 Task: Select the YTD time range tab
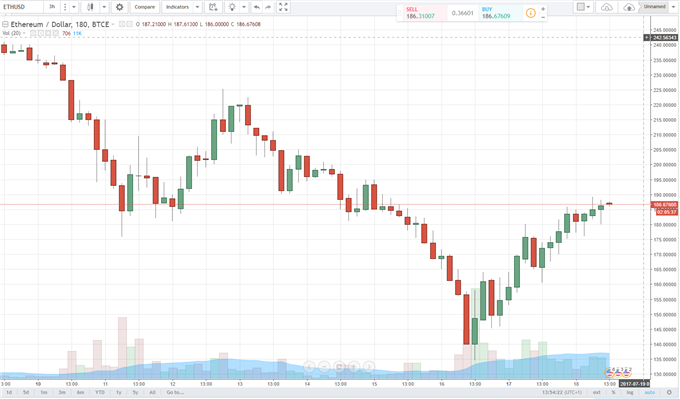(100, 392)
